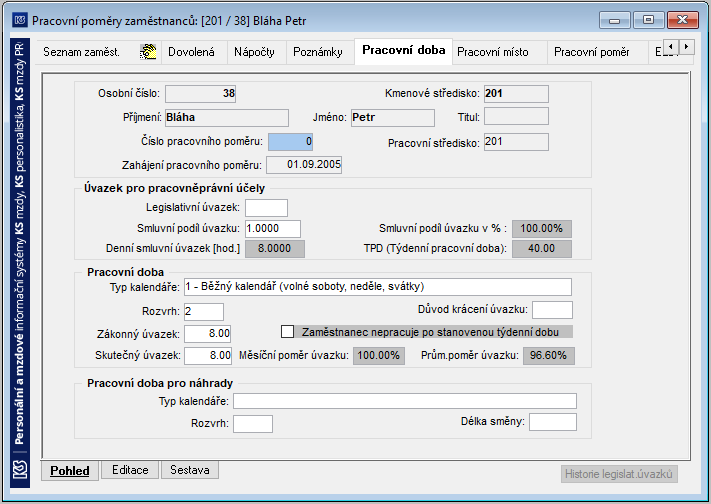Click the Denní smluvní úvazek value 8.0000
The height and width of the screenshot is (504, 711).
click(x=275, y=249)
